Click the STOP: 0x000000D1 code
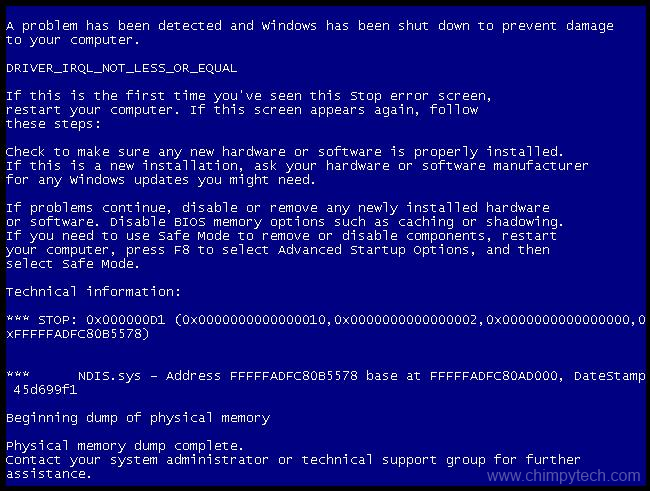Image resolution: width=650 pixels, height=491 pixels. [x=102, y=320]
